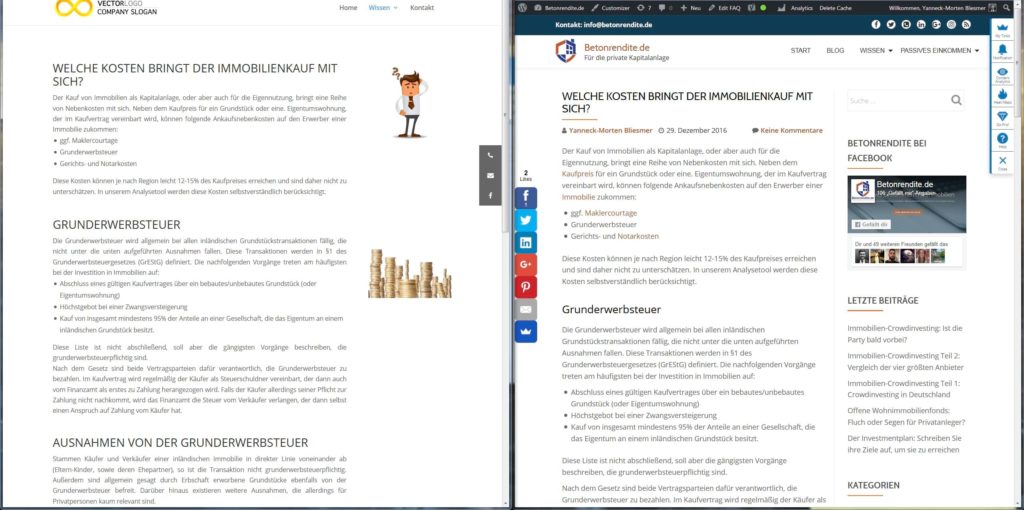The width and height of the screenshot is (1024, 510).
Task: Click the phone icon in left floating bar
Action: click(490, 156)
